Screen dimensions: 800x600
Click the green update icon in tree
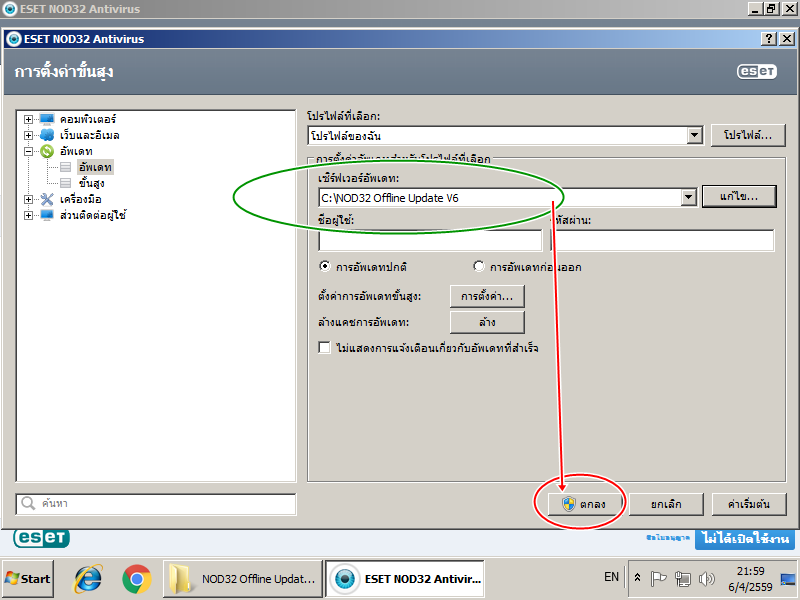pos(47,151)
